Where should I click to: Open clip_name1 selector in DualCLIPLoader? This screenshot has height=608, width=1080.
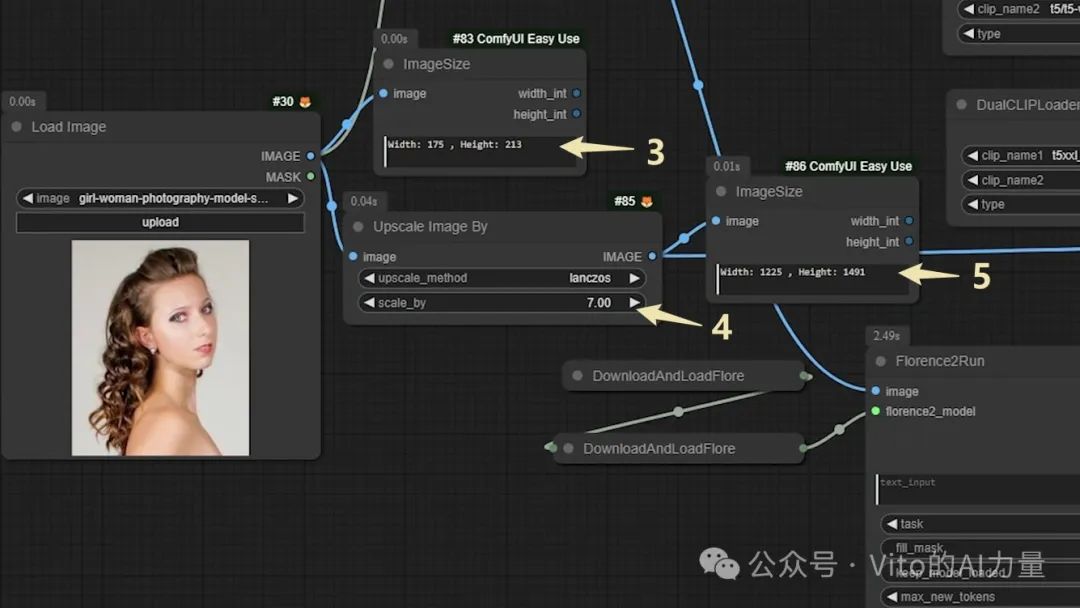(x=1020, y=156)
